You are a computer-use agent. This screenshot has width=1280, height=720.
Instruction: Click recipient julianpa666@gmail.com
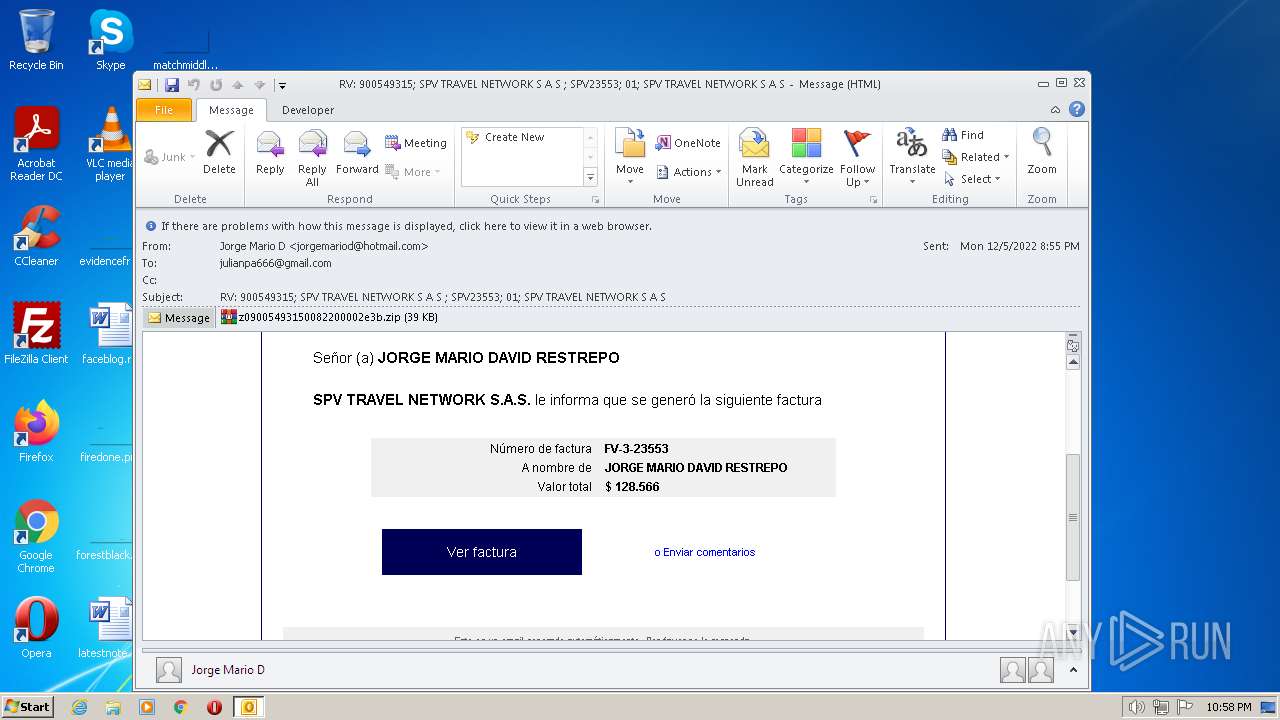tap(276, 263)
